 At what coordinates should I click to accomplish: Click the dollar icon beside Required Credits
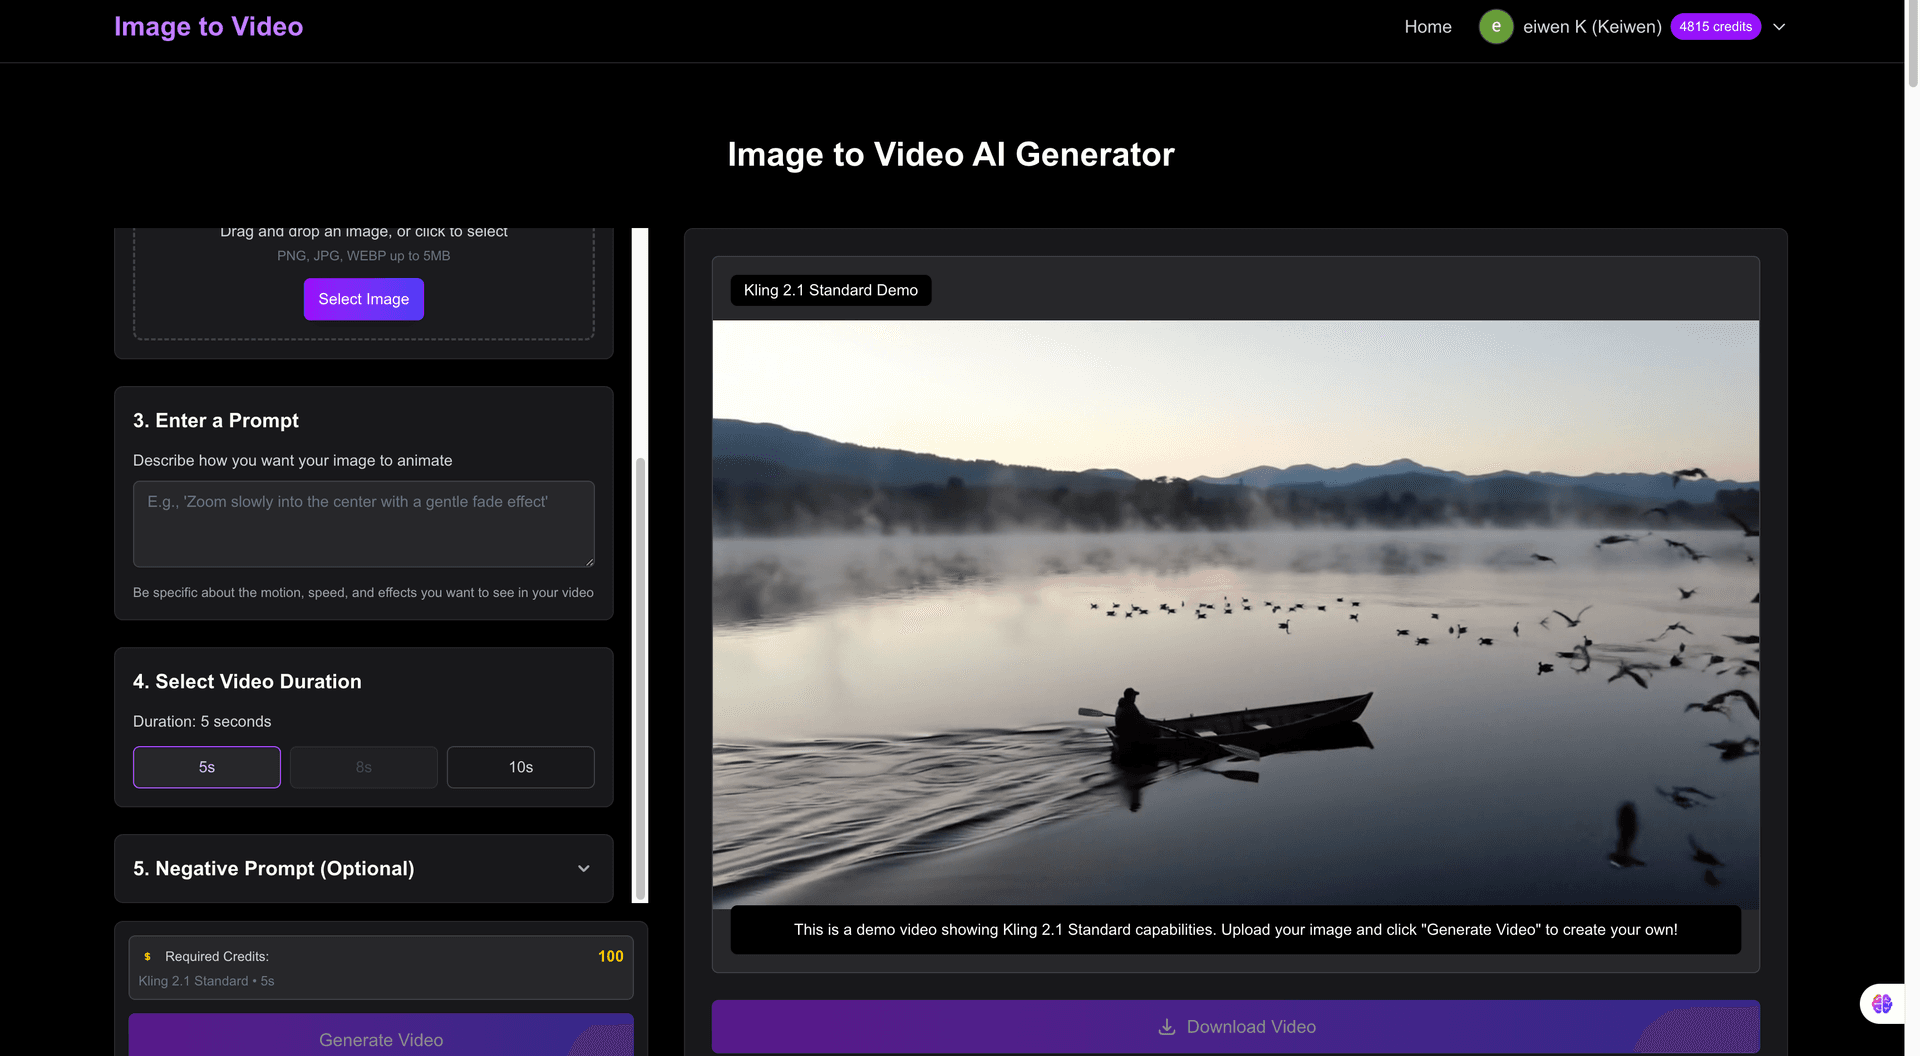[x=147, y=956]
